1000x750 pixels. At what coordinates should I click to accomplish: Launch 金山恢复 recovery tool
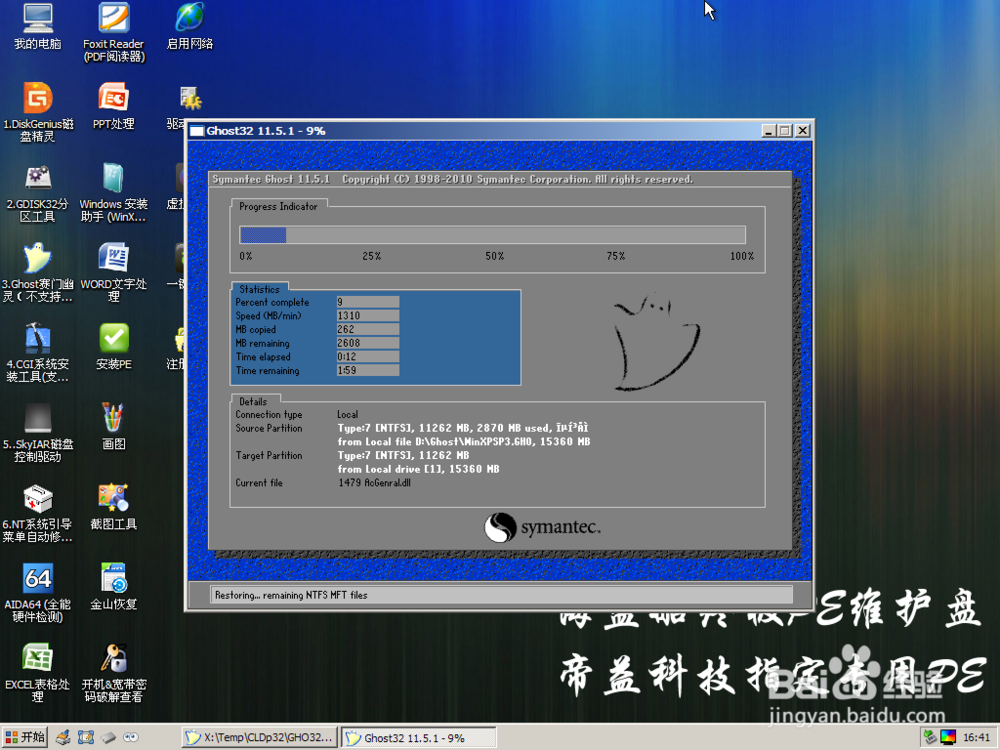112,578
